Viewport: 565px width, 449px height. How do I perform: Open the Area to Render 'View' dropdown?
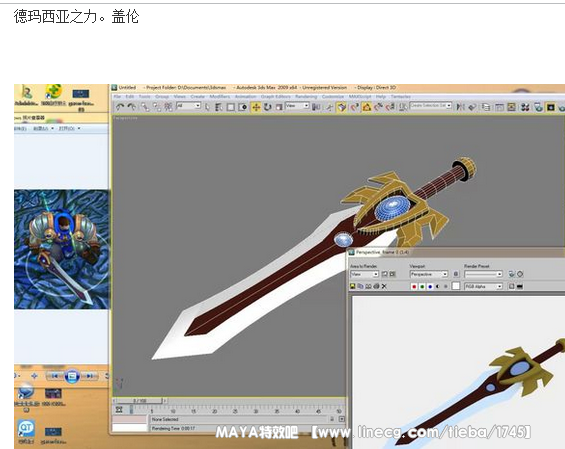[x=364, y=274]
